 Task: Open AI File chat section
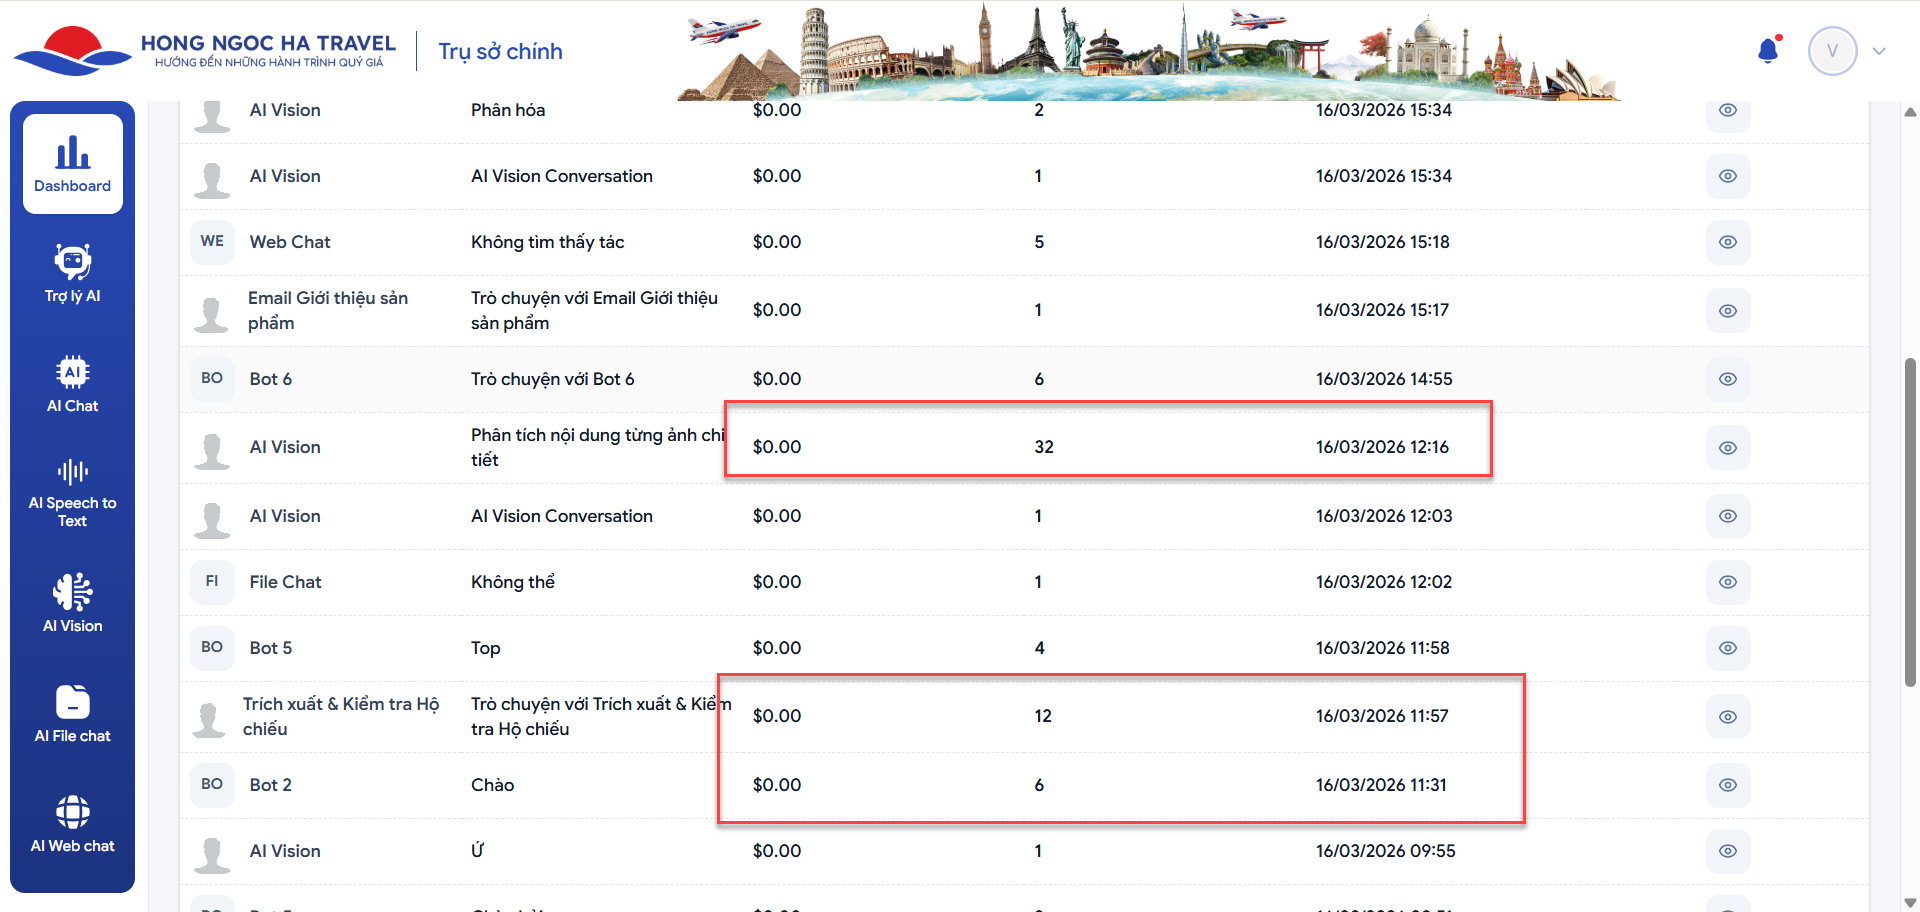tap(72, 713)
